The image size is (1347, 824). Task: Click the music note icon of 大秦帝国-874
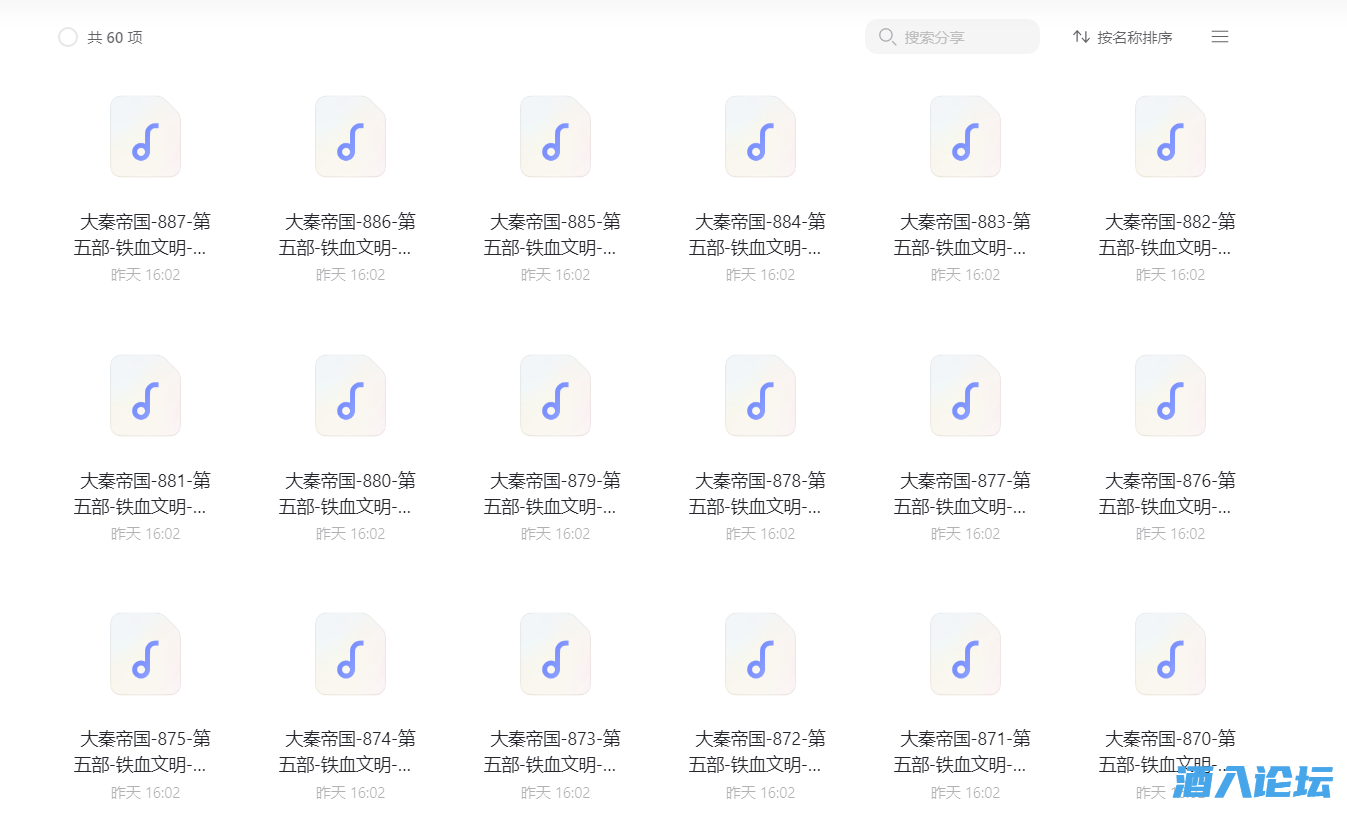[350, 655]
